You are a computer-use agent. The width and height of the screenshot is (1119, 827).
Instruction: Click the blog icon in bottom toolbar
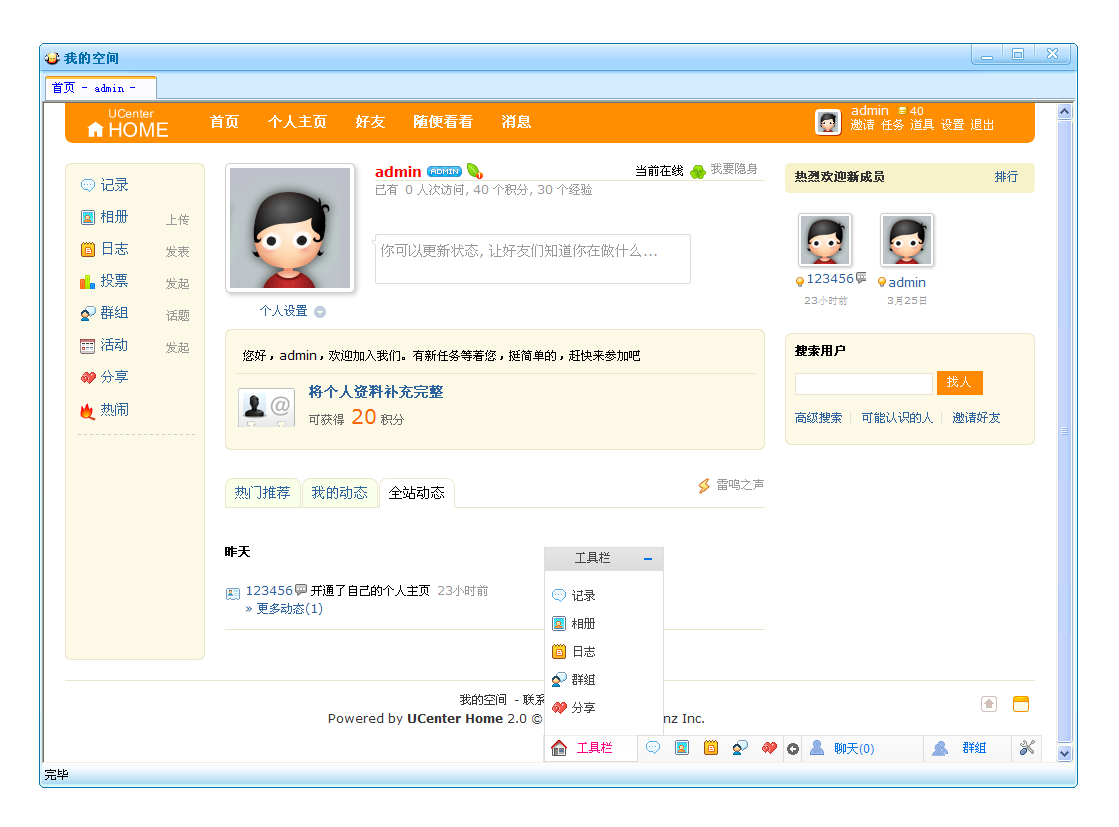point(711,748)
